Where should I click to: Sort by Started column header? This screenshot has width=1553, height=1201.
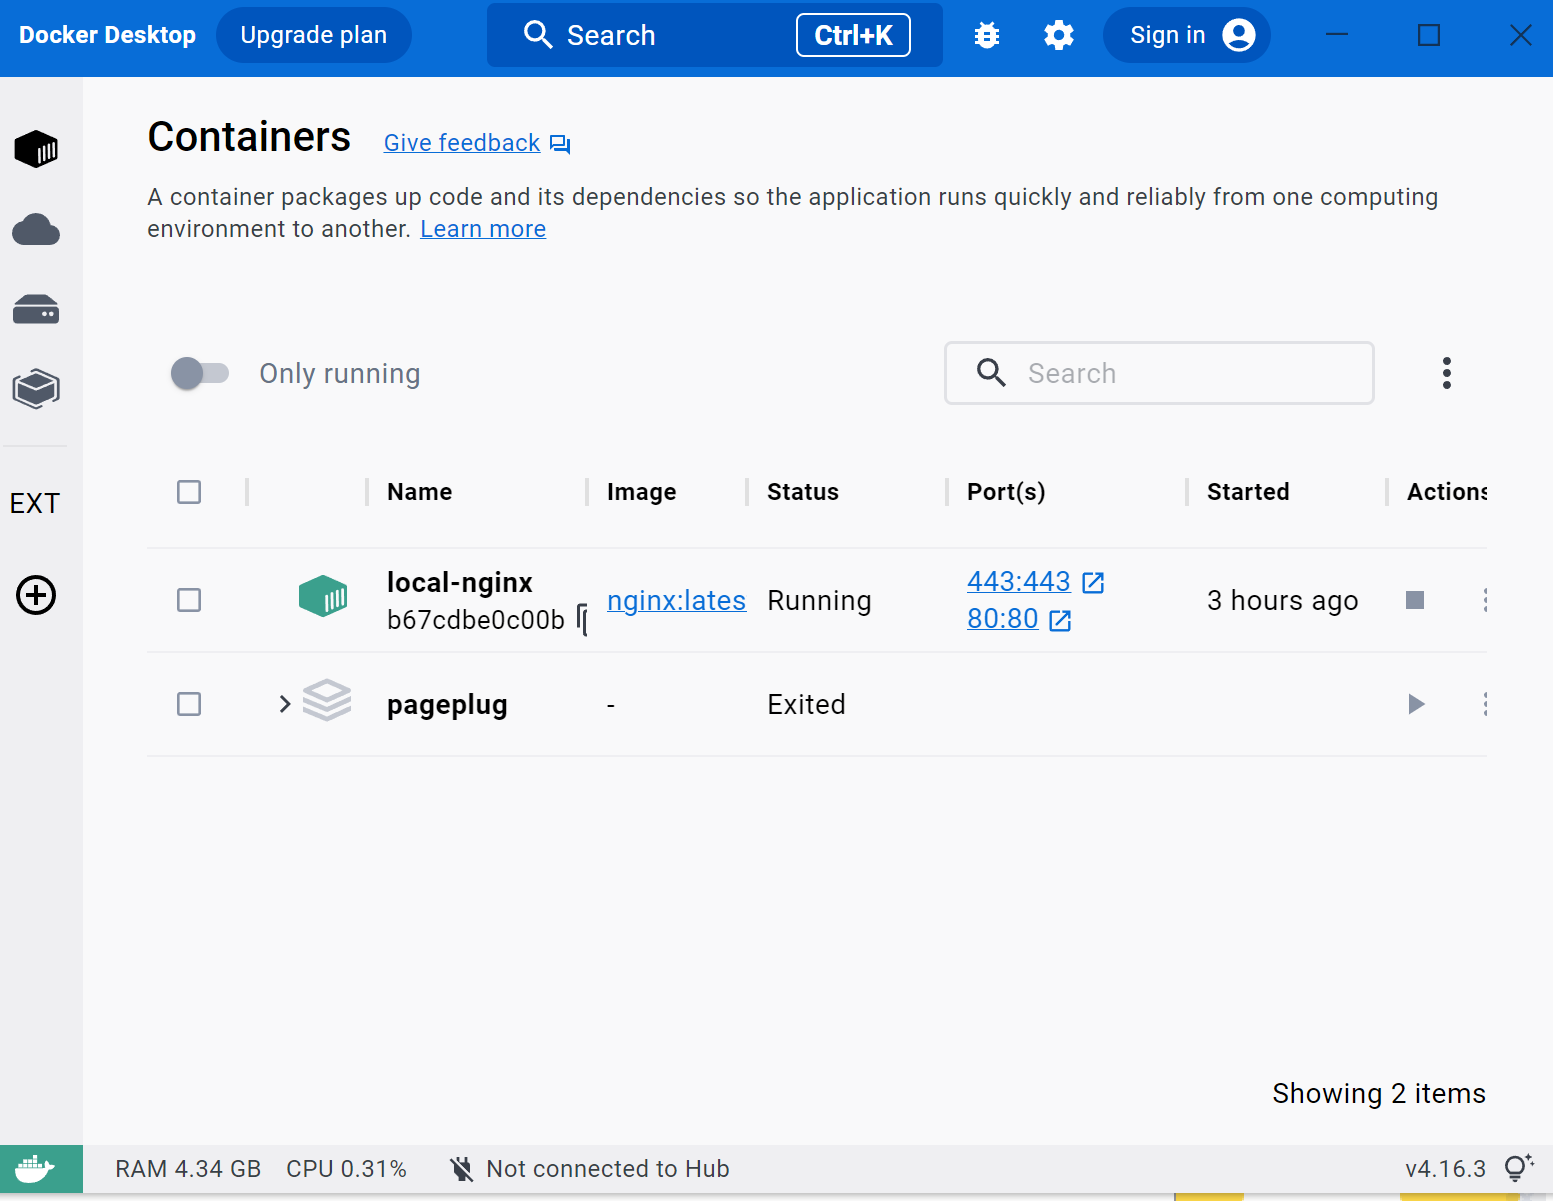click(x=1248, y=492)
